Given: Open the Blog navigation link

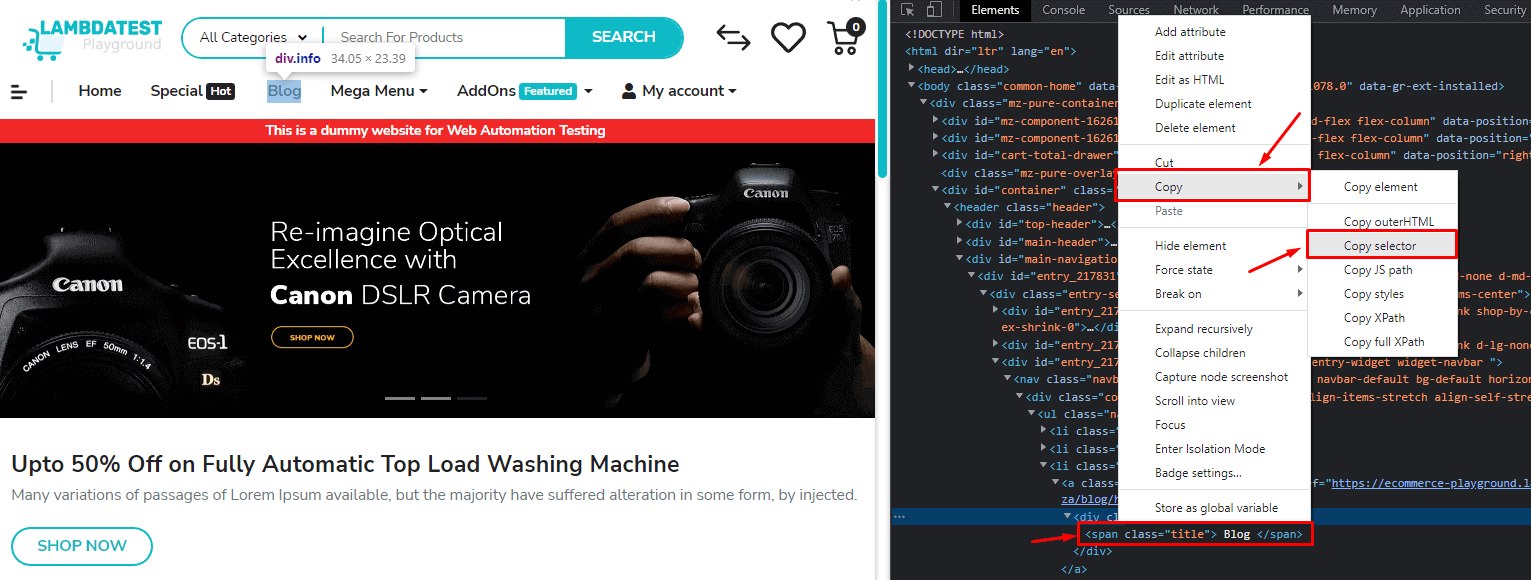Looking at the screenshot, I should click(x=284, y=90).
